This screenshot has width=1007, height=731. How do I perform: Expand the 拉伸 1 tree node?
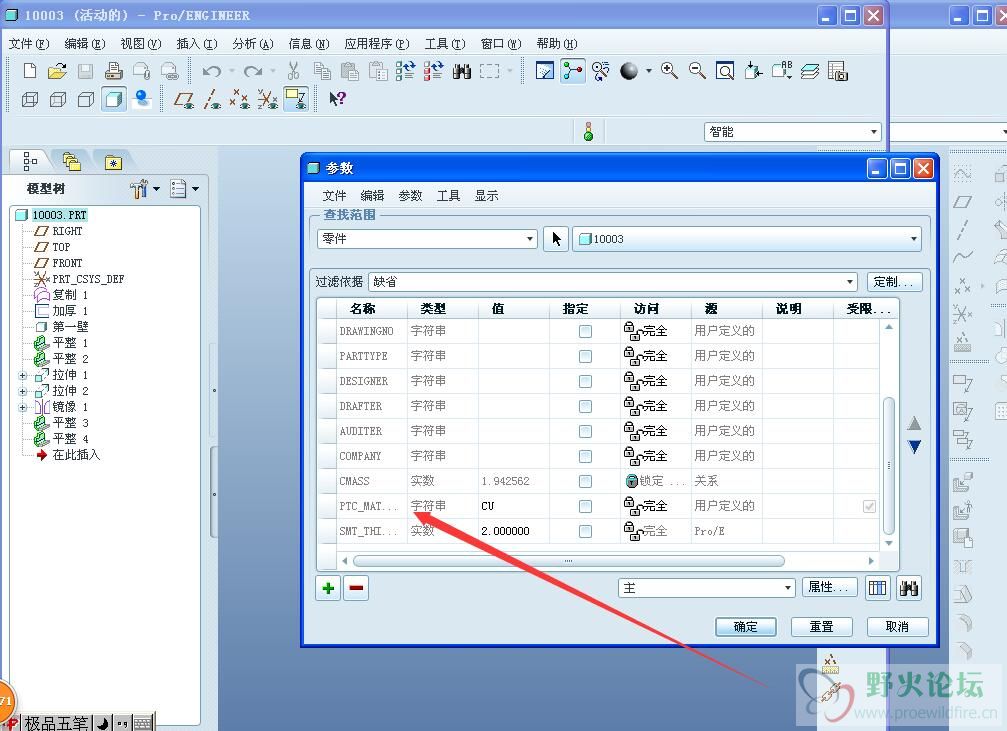[22, 375]
